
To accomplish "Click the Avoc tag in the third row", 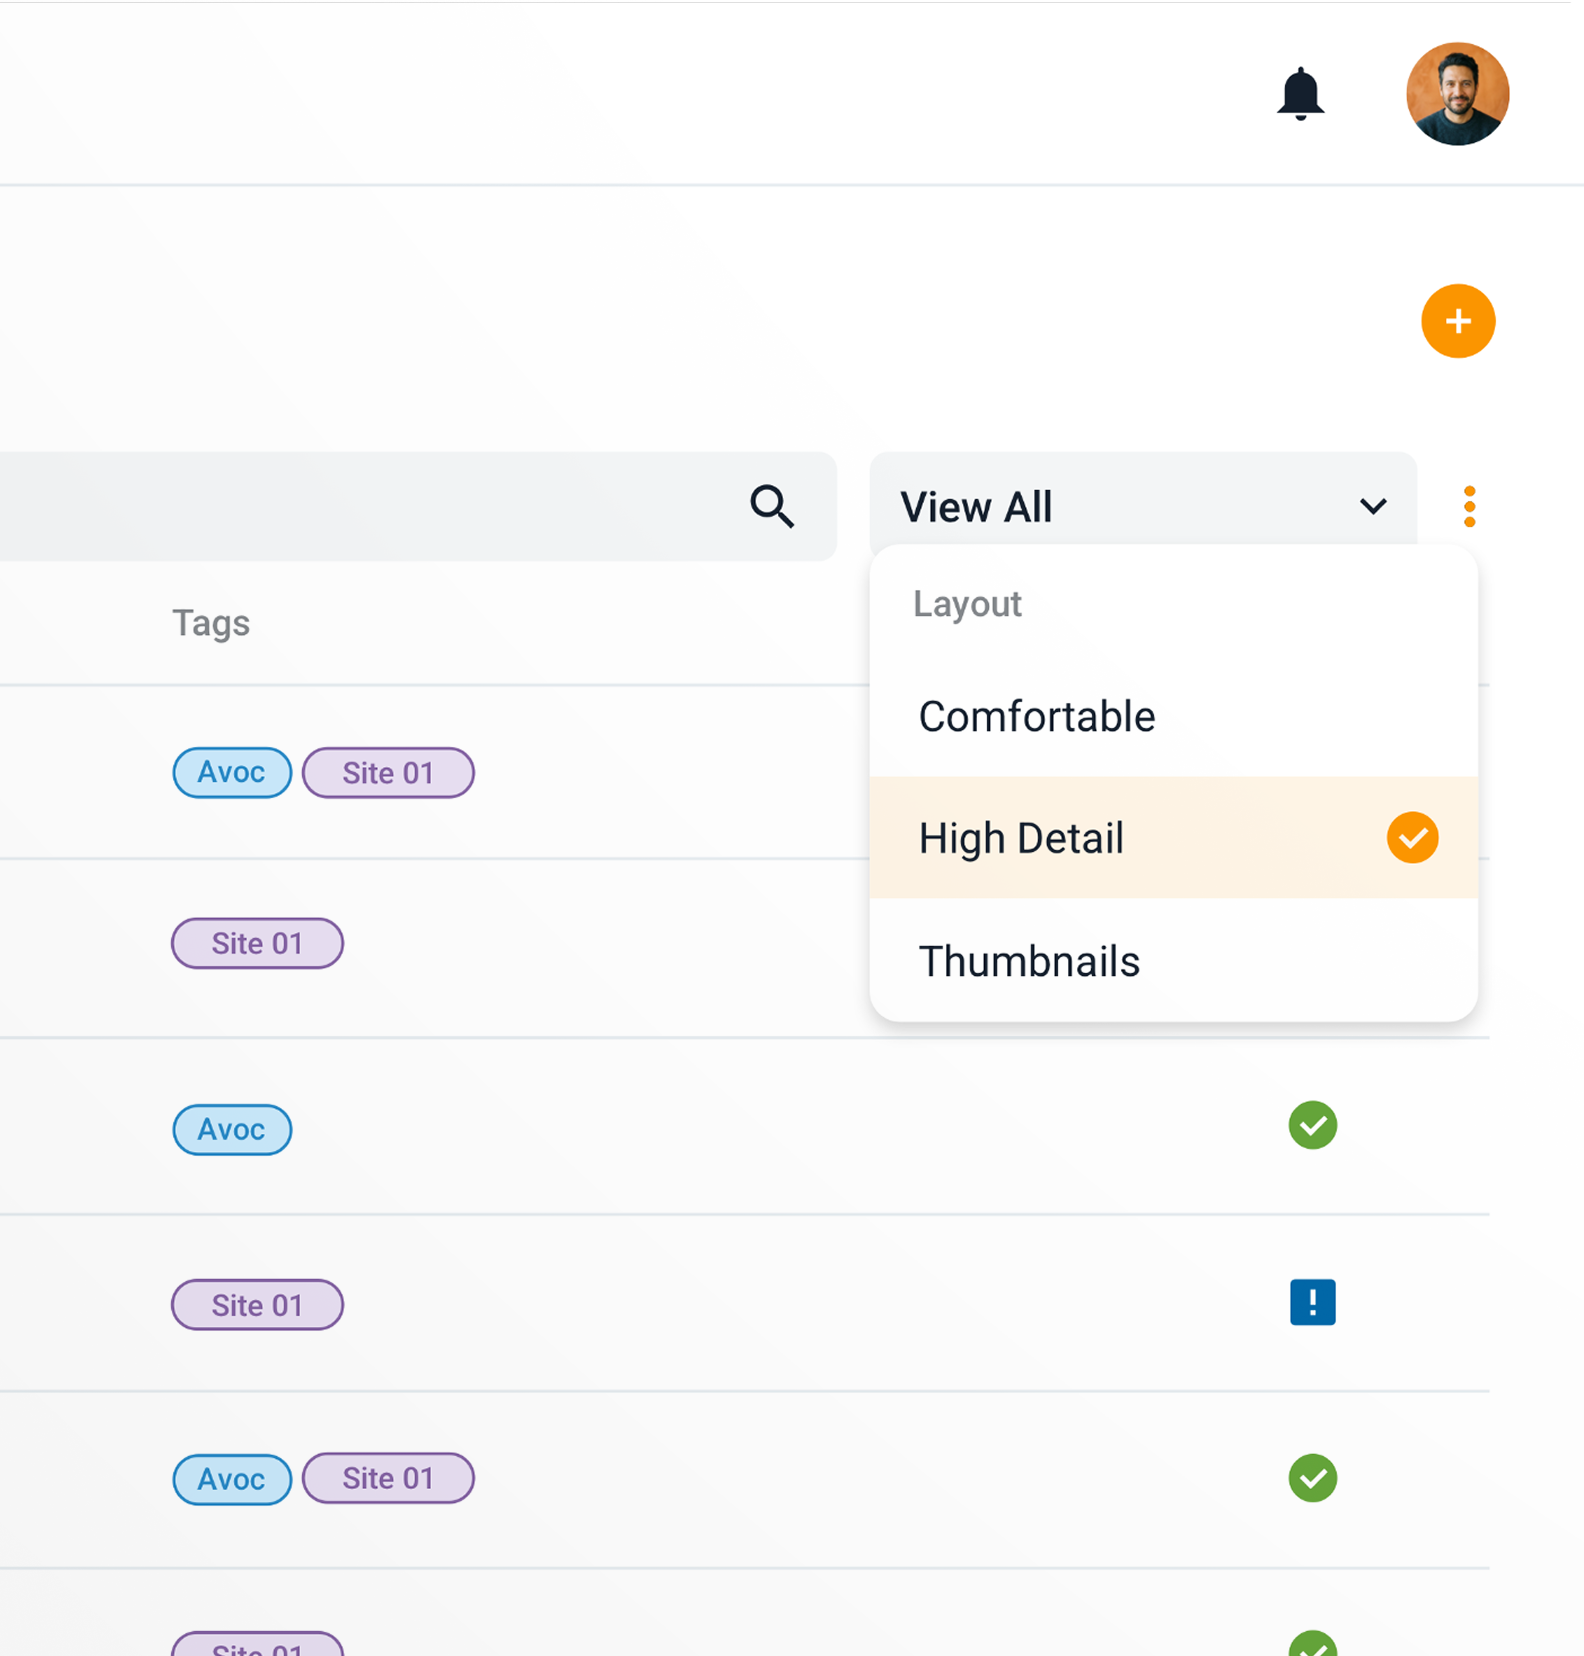I will [232, 1129].
